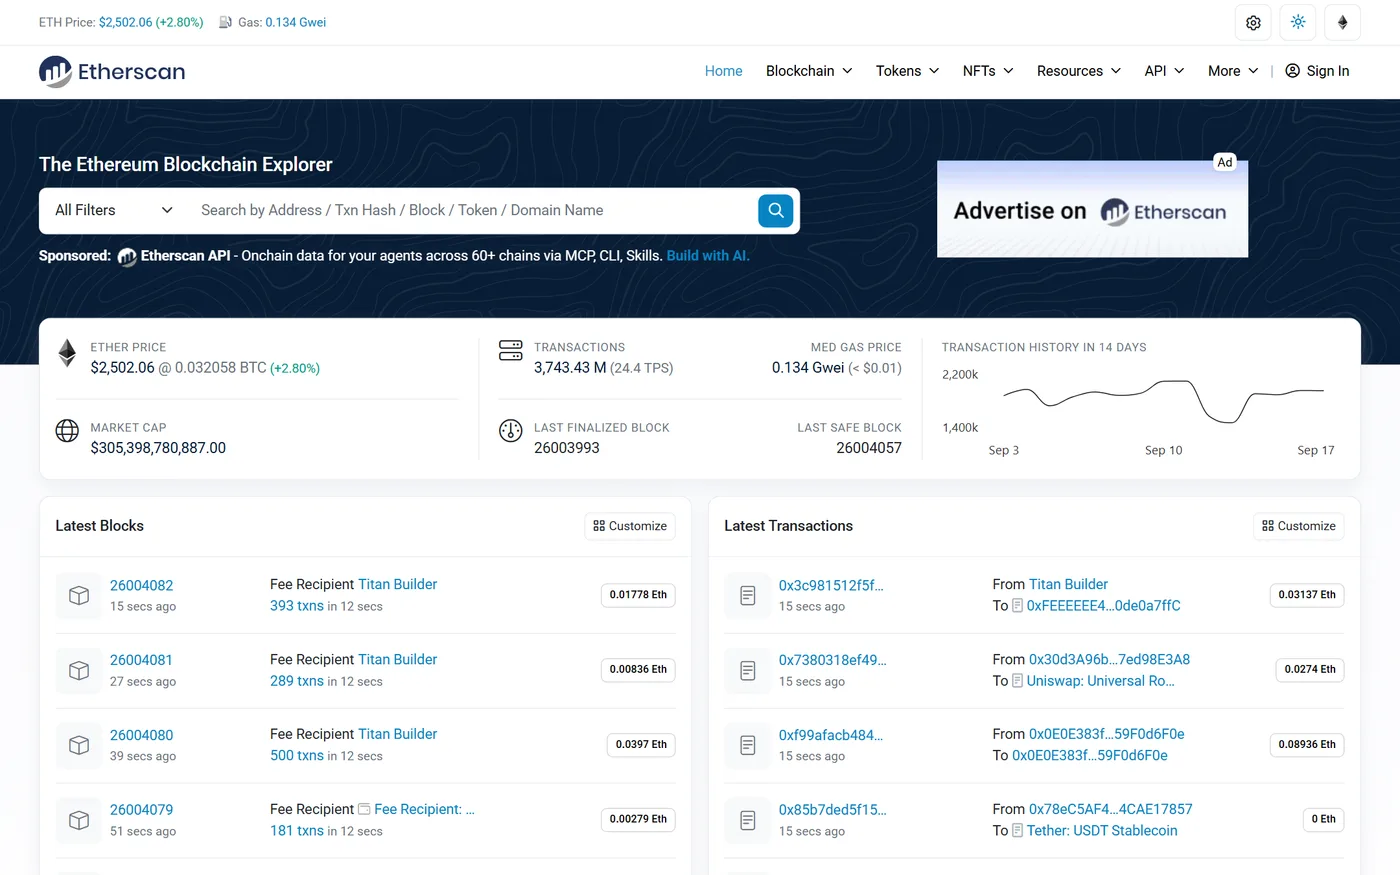1400x875 pixels.
Task: Open Tether: USDT Stablecoin link
Action: pos(1102,831)
